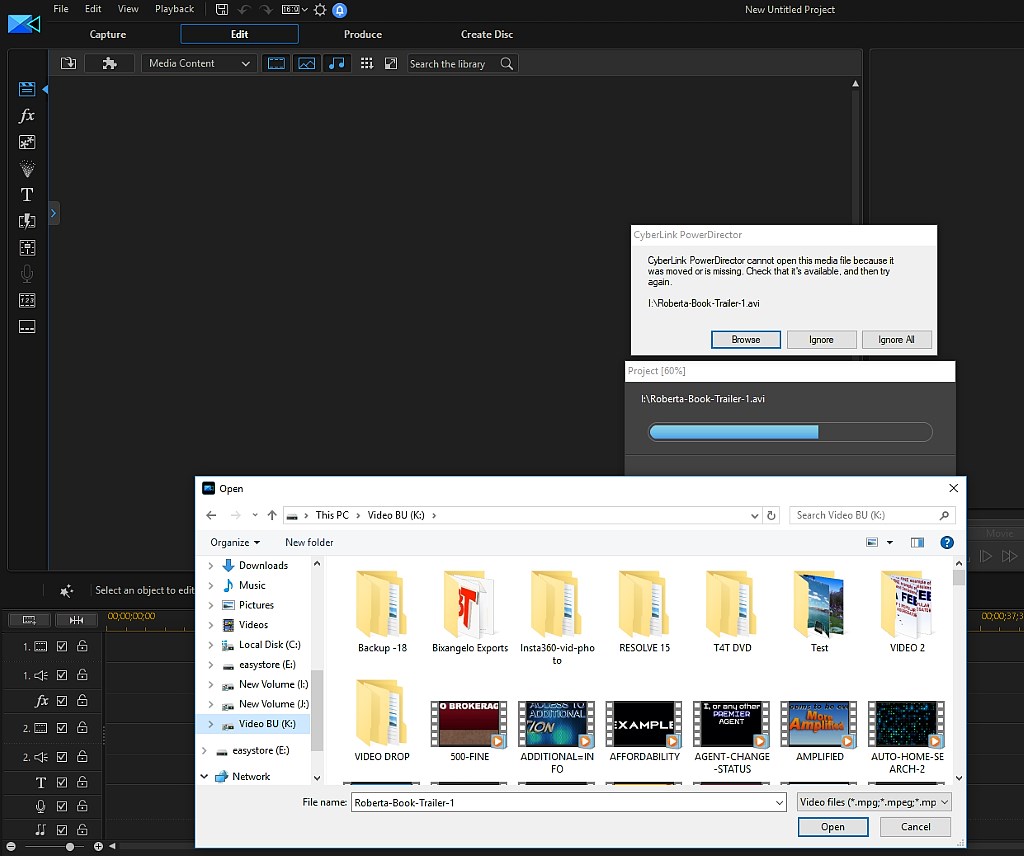Viewport: 1024px width, 856px height.
Task: Lock video track 1
Action: 82,646
